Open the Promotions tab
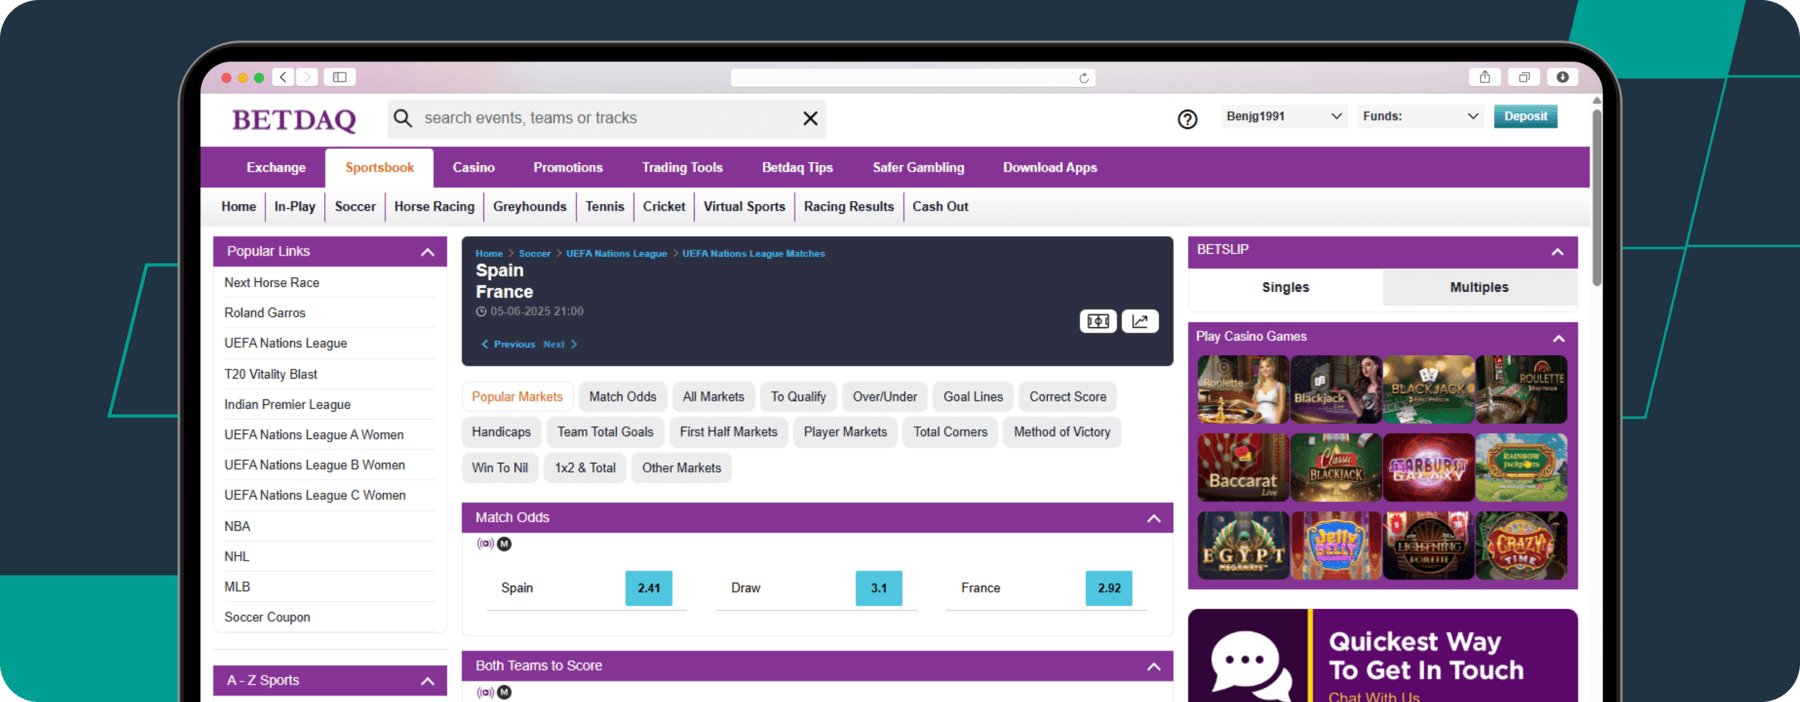The image size is (1800, 702). 568,167
